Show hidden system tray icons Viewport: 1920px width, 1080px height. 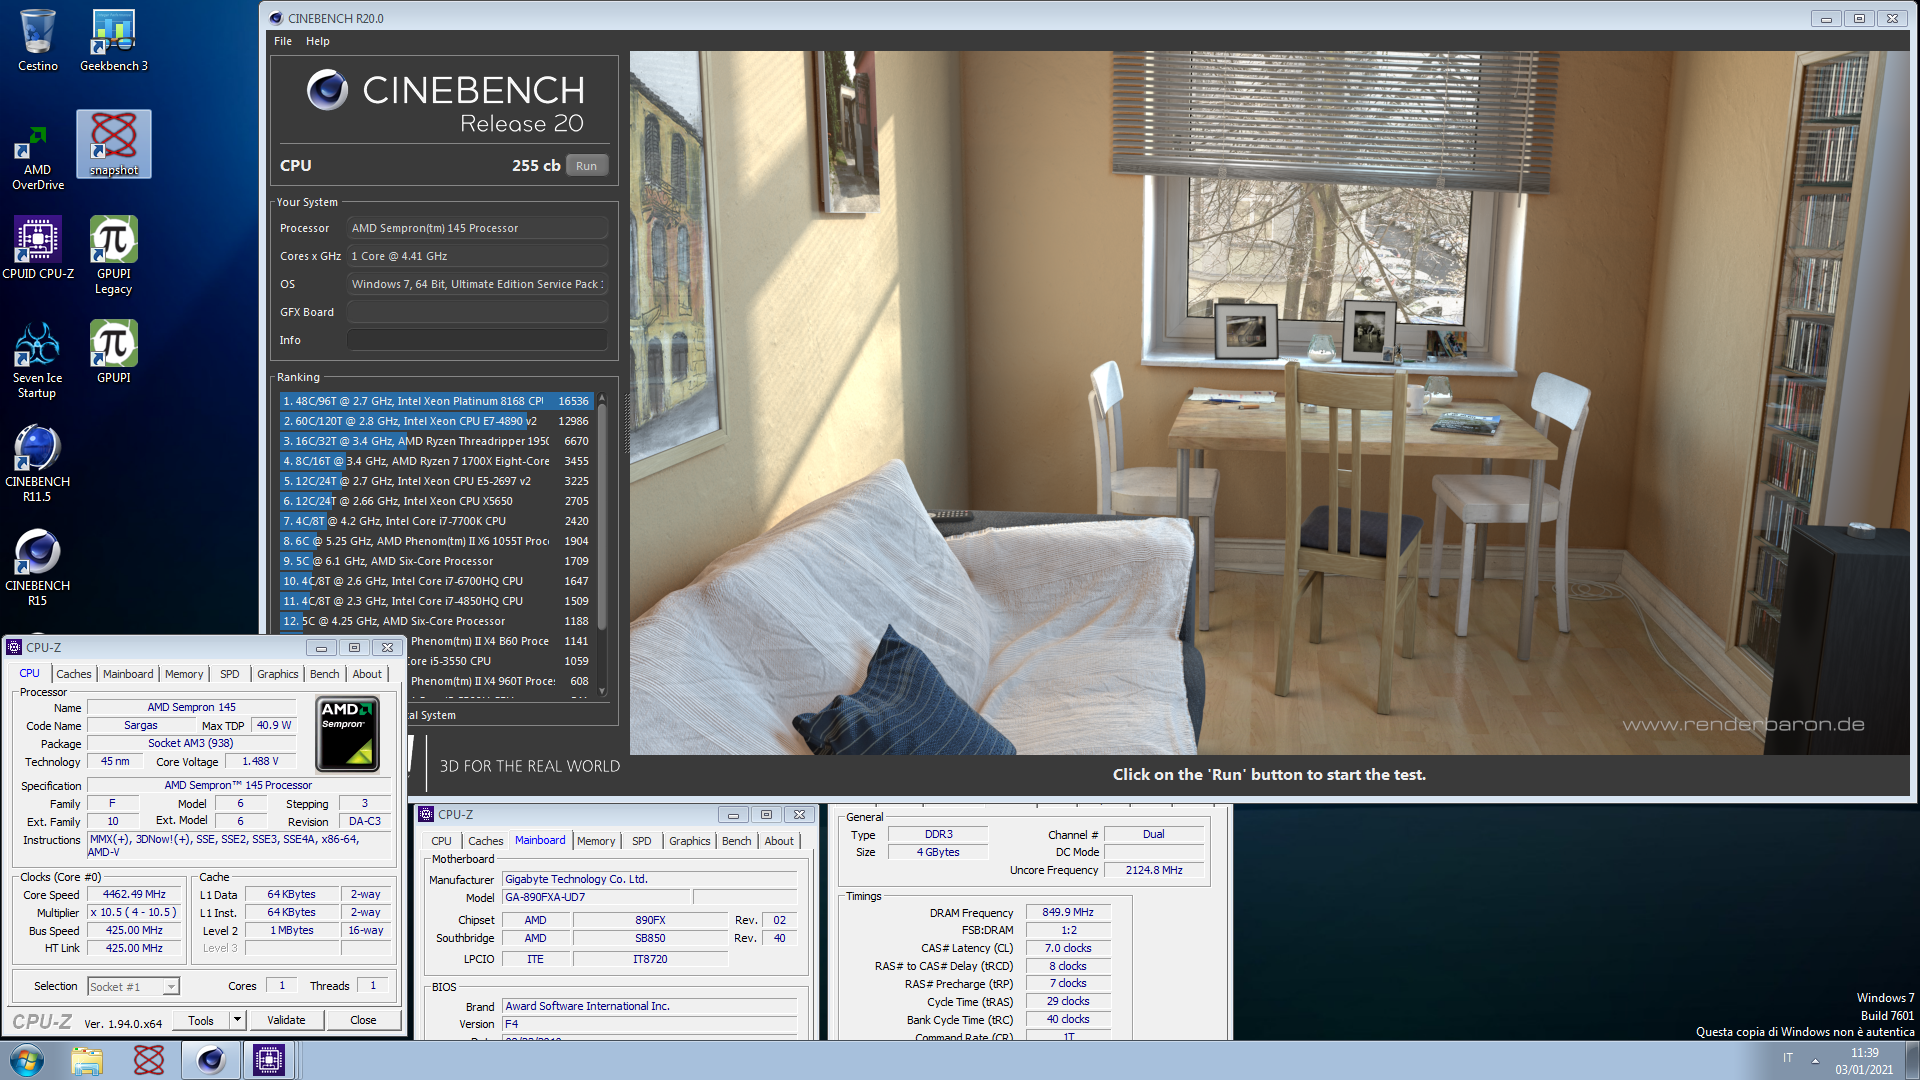click(1815, 1061)
